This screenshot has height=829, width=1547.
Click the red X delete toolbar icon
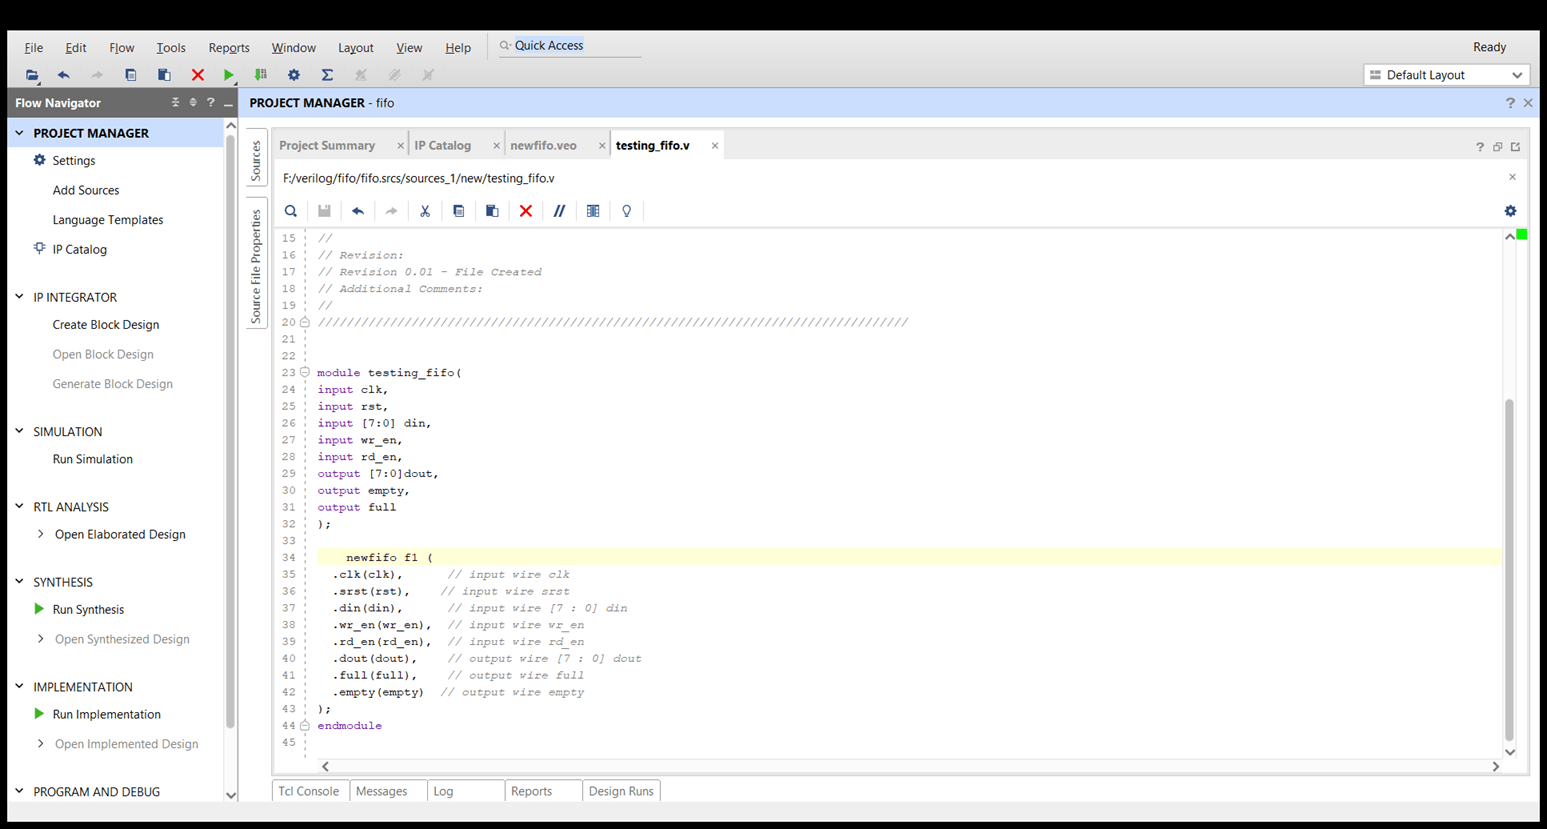198,75
